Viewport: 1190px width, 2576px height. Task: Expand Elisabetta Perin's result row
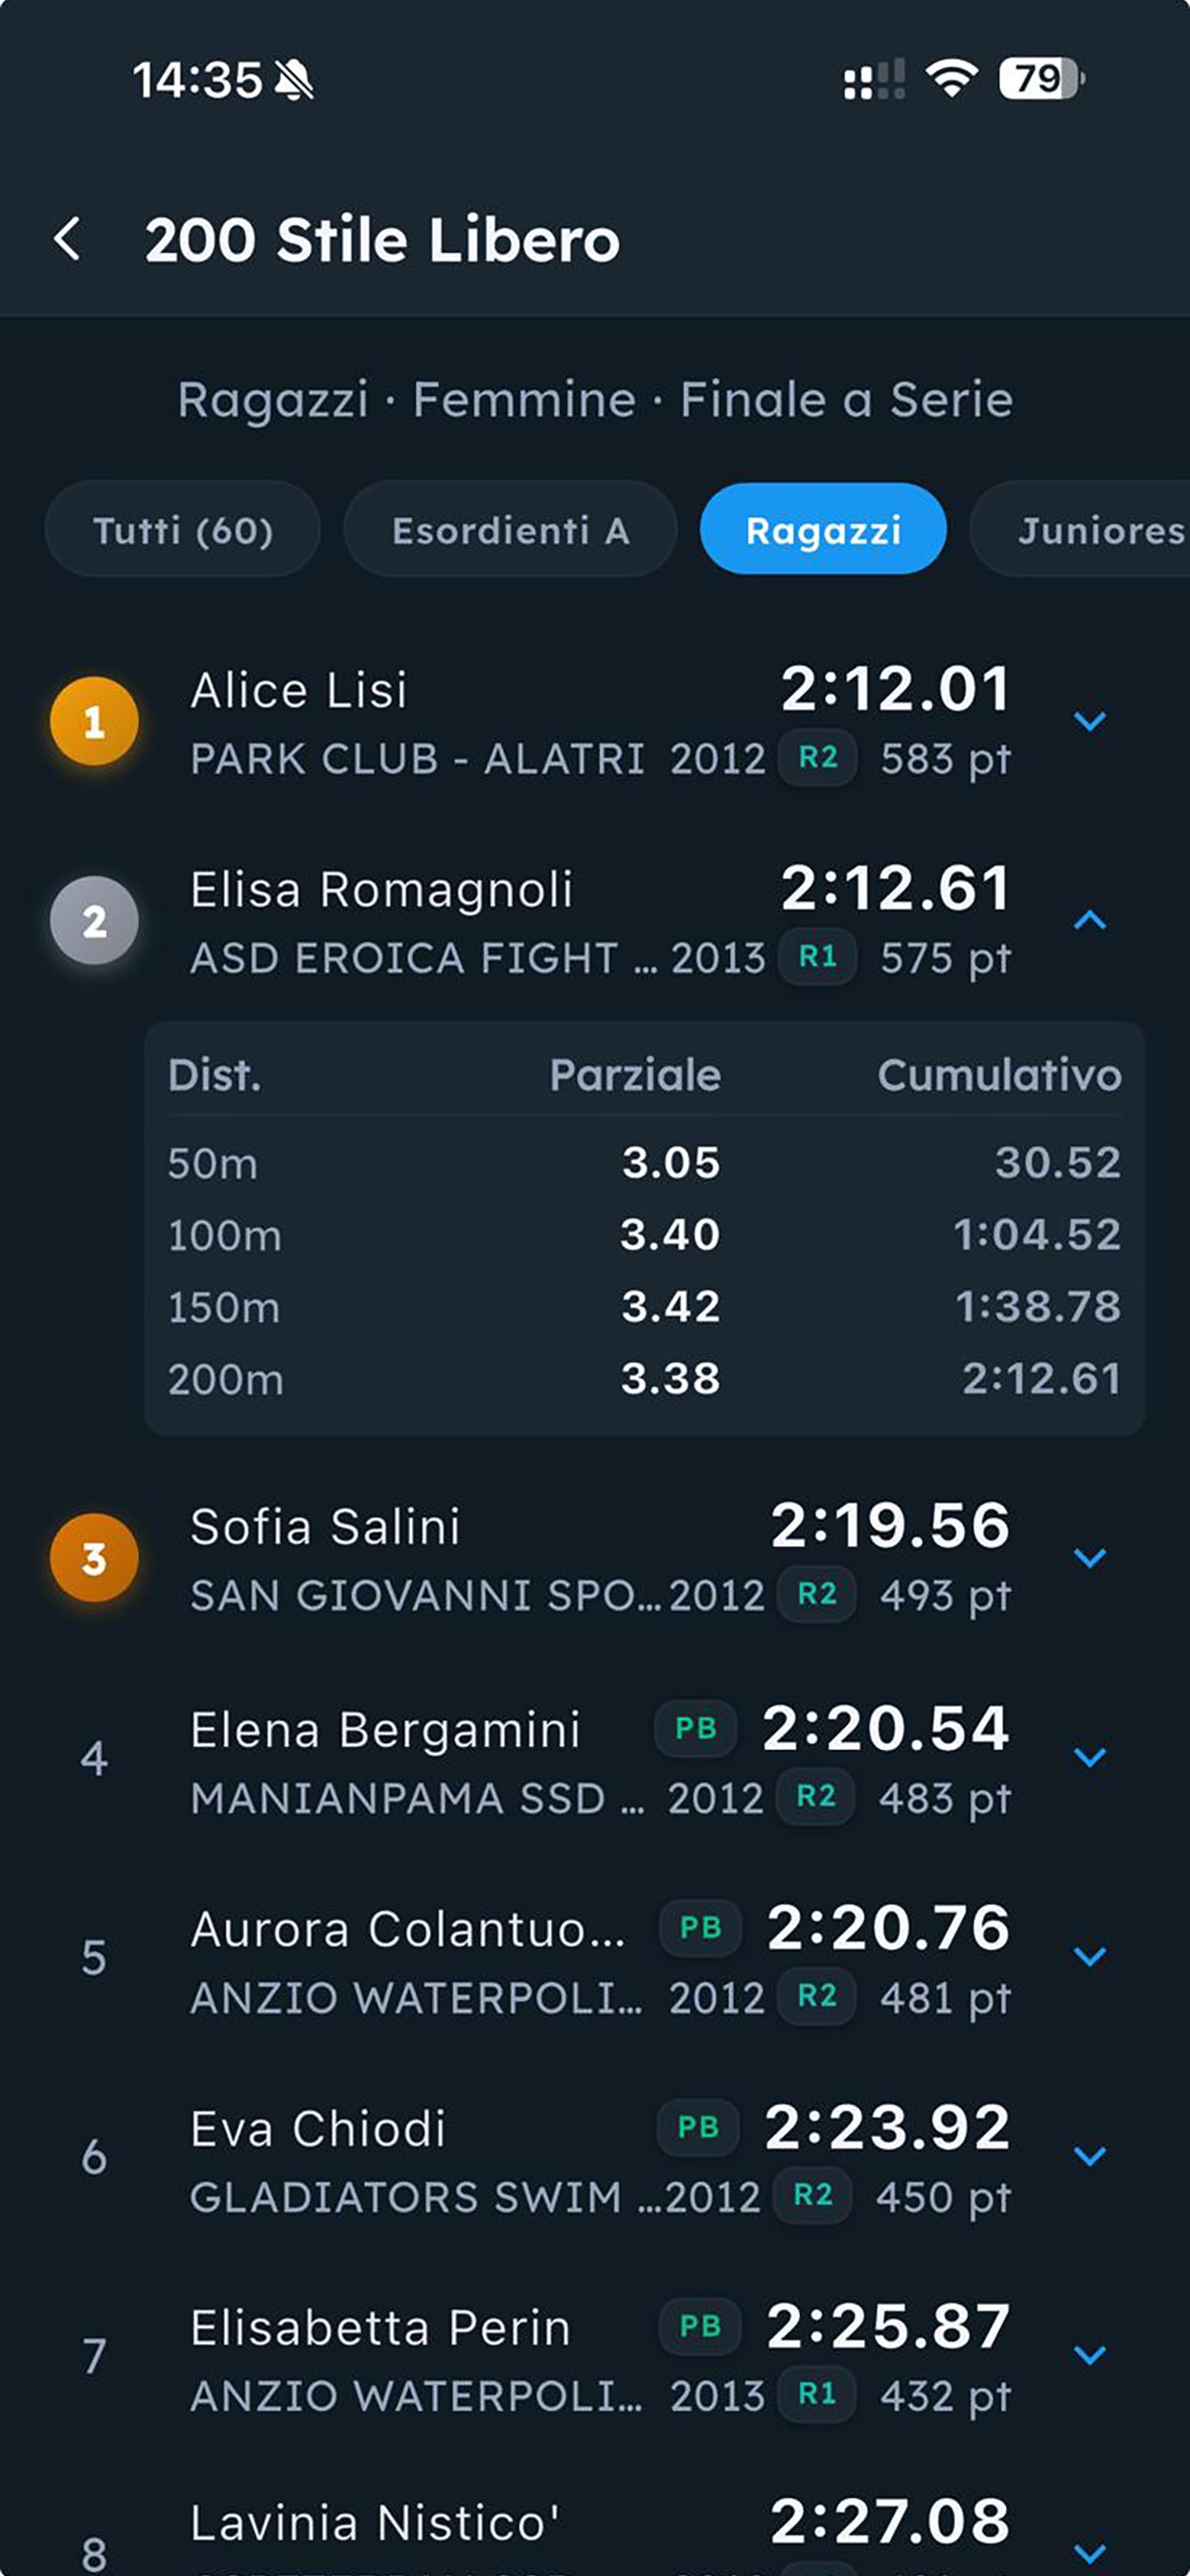(1089, 2355)
